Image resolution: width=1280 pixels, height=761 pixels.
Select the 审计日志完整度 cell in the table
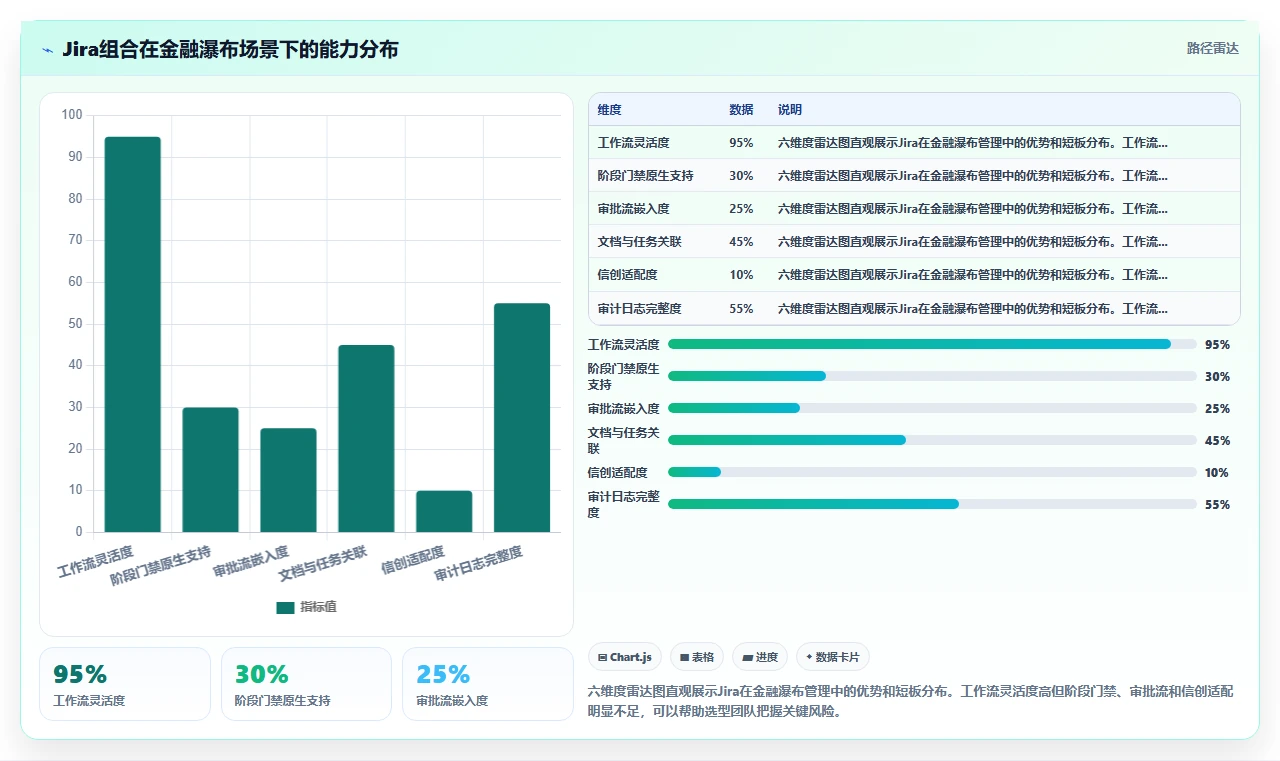(x=655, y=309)
